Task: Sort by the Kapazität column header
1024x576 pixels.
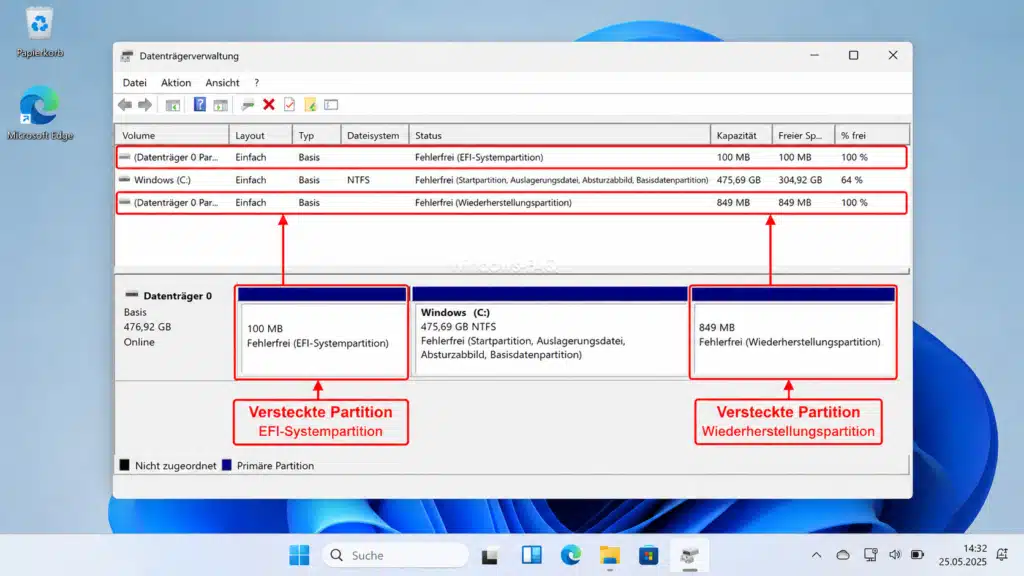Action: [x=741, y=135]
